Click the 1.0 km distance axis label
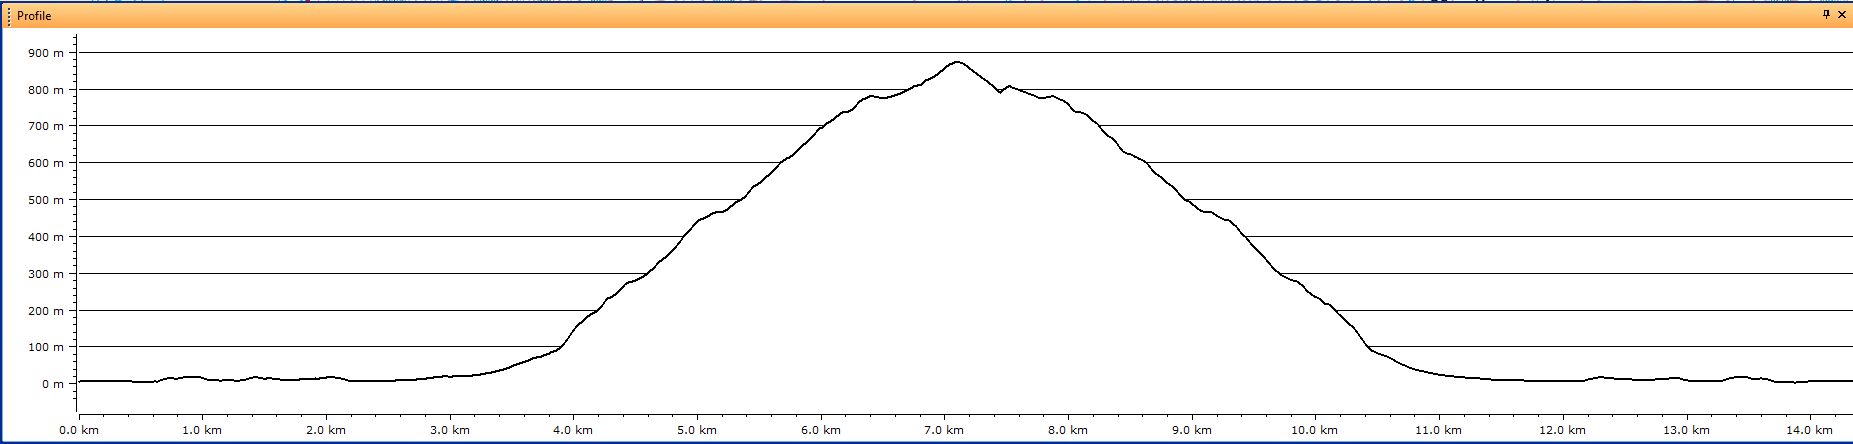1853x444 pixels. pos(202,430)
